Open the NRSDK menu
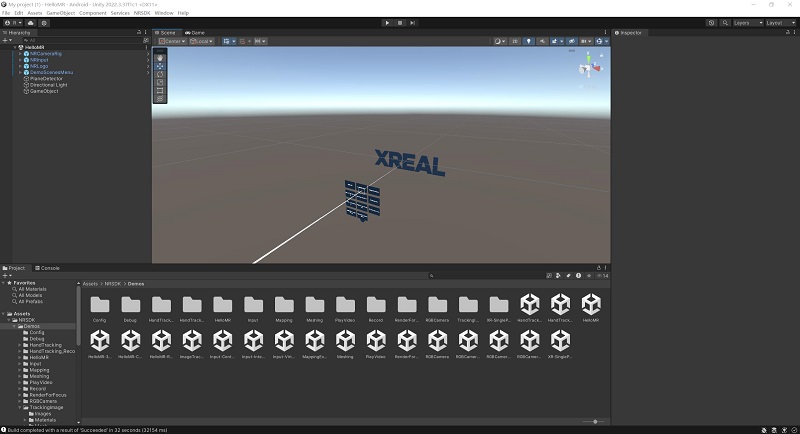The image size is (800, 434). 142,13
